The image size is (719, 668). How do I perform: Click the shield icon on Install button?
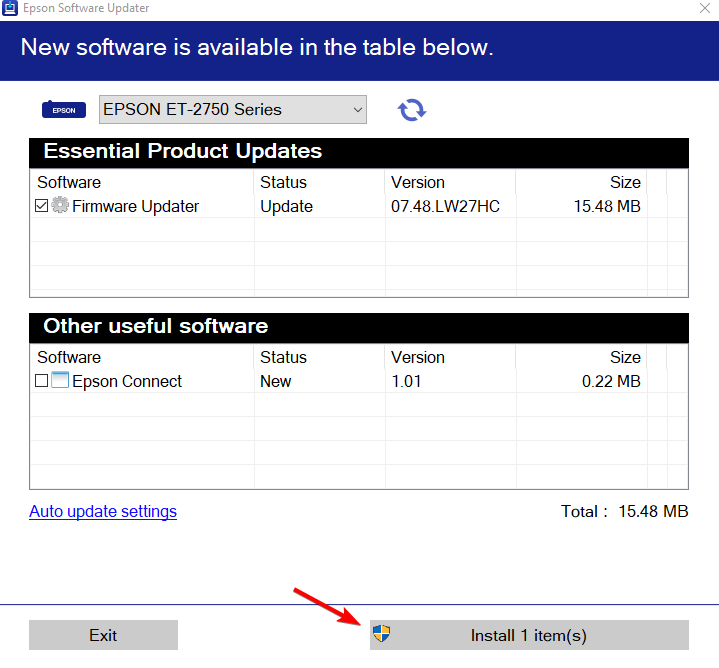pyautogui.click(x=381, y=634)
